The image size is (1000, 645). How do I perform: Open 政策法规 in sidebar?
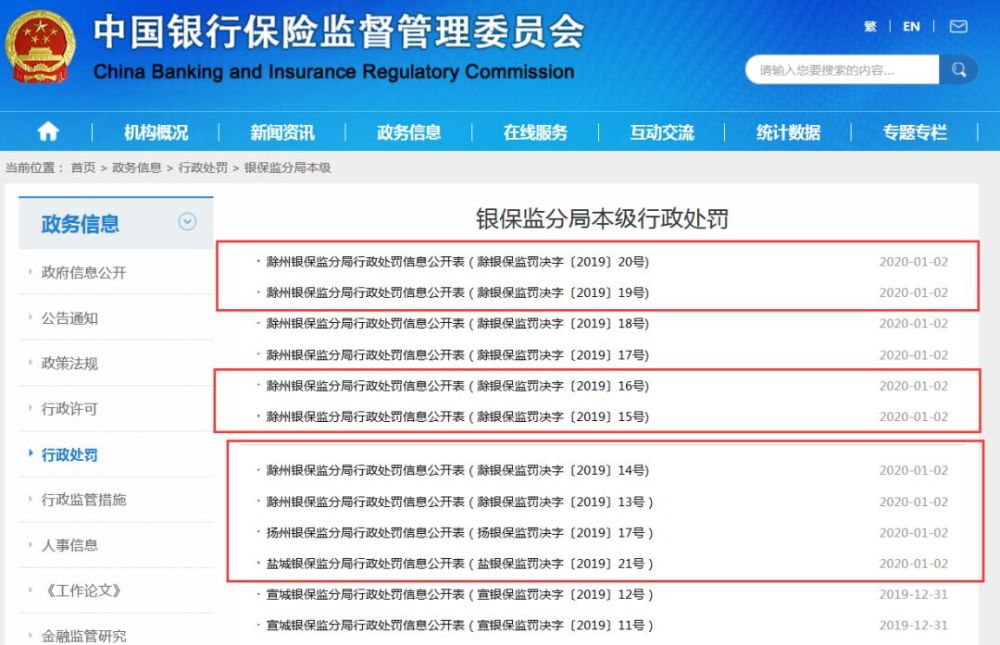click(70, 363)
